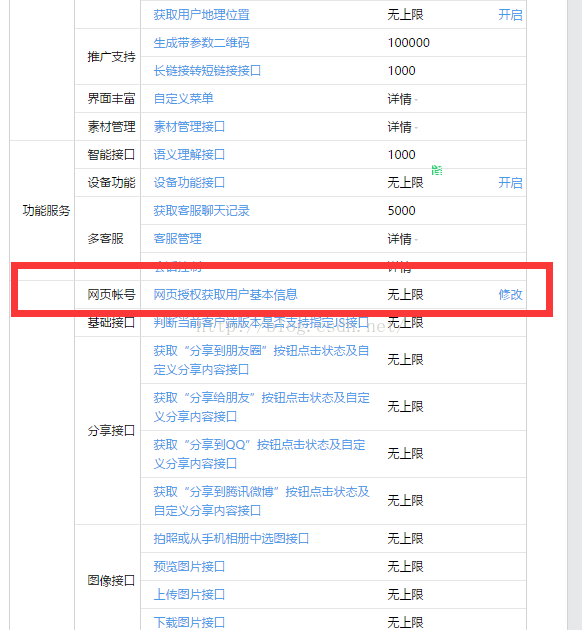This screenshot has width=582, height=630.
Task: Click 修改 for the 网页授权 row
Action: click(x=510, y=295)
